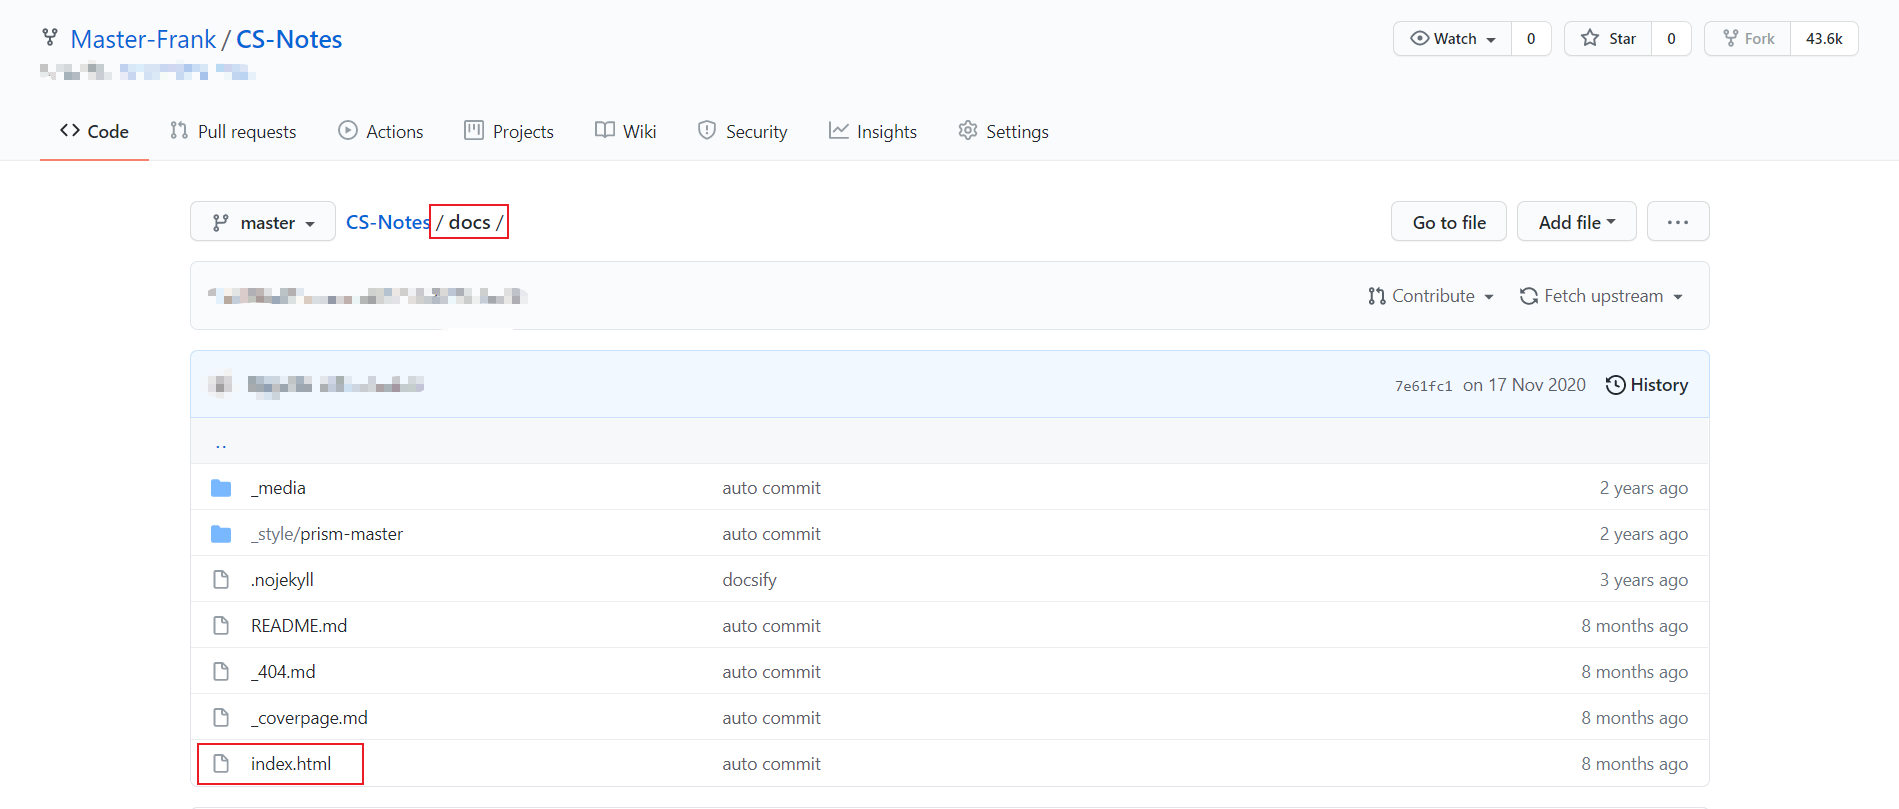Image resolution: width=1899 pixels, height=809 pixels.
Task: Open the Security tab
Action: [x=743, y=131]
